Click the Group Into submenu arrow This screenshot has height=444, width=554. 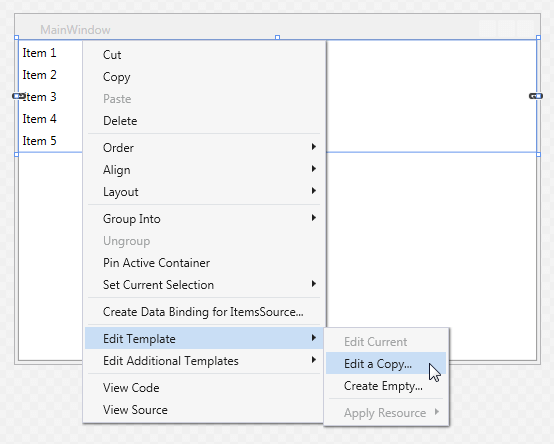coord(313,218)
